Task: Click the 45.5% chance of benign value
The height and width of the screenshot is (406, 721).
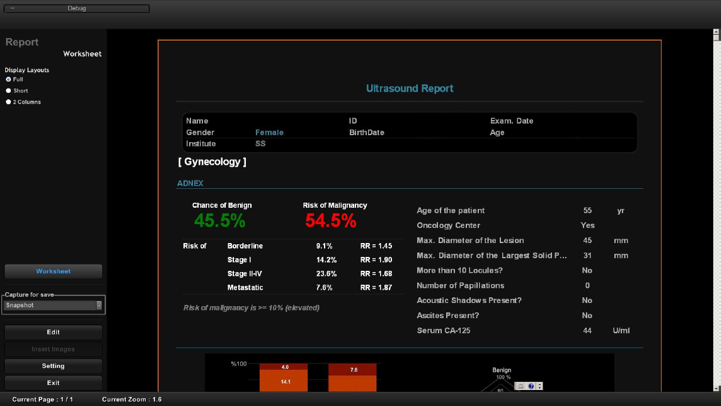Action: (220, 221)
